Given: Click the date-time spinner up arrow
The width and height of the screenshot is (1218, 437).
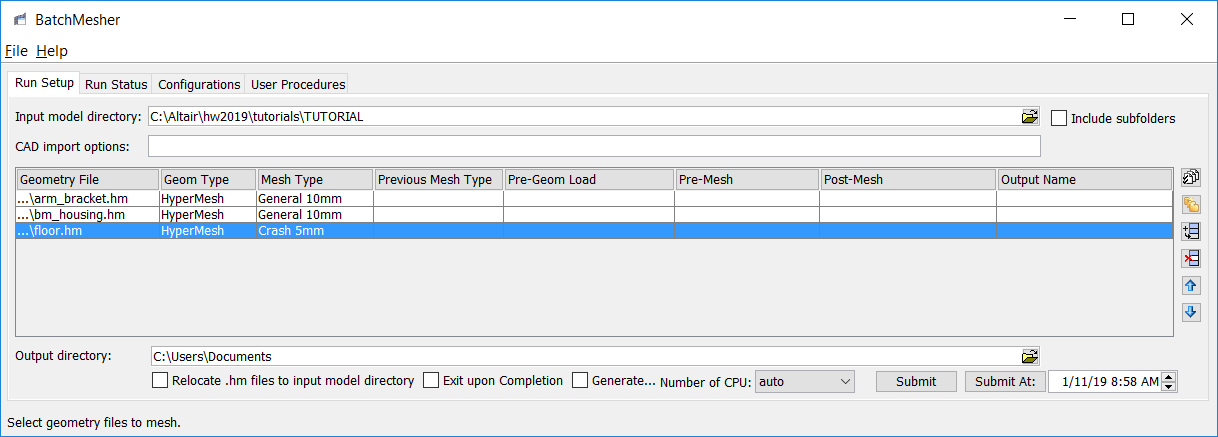Looking at the screenshot, I should point(1170,377).
